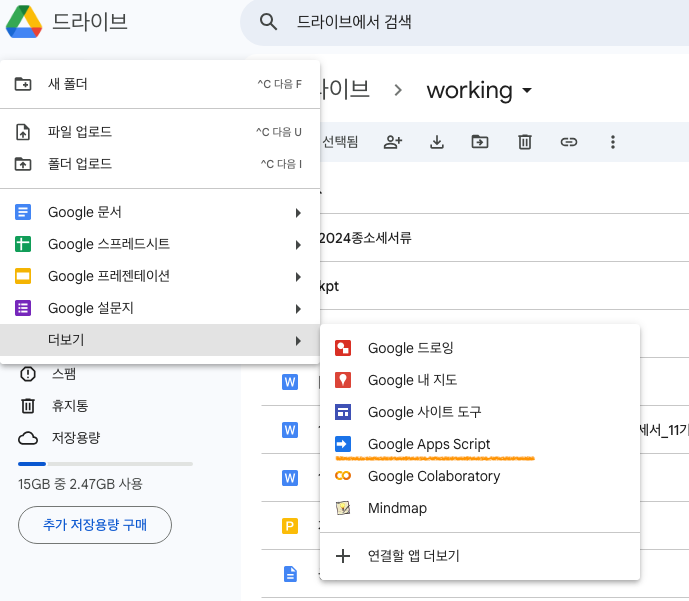Select New folder menu entry
689x601 pixels.
click(160, 83)
